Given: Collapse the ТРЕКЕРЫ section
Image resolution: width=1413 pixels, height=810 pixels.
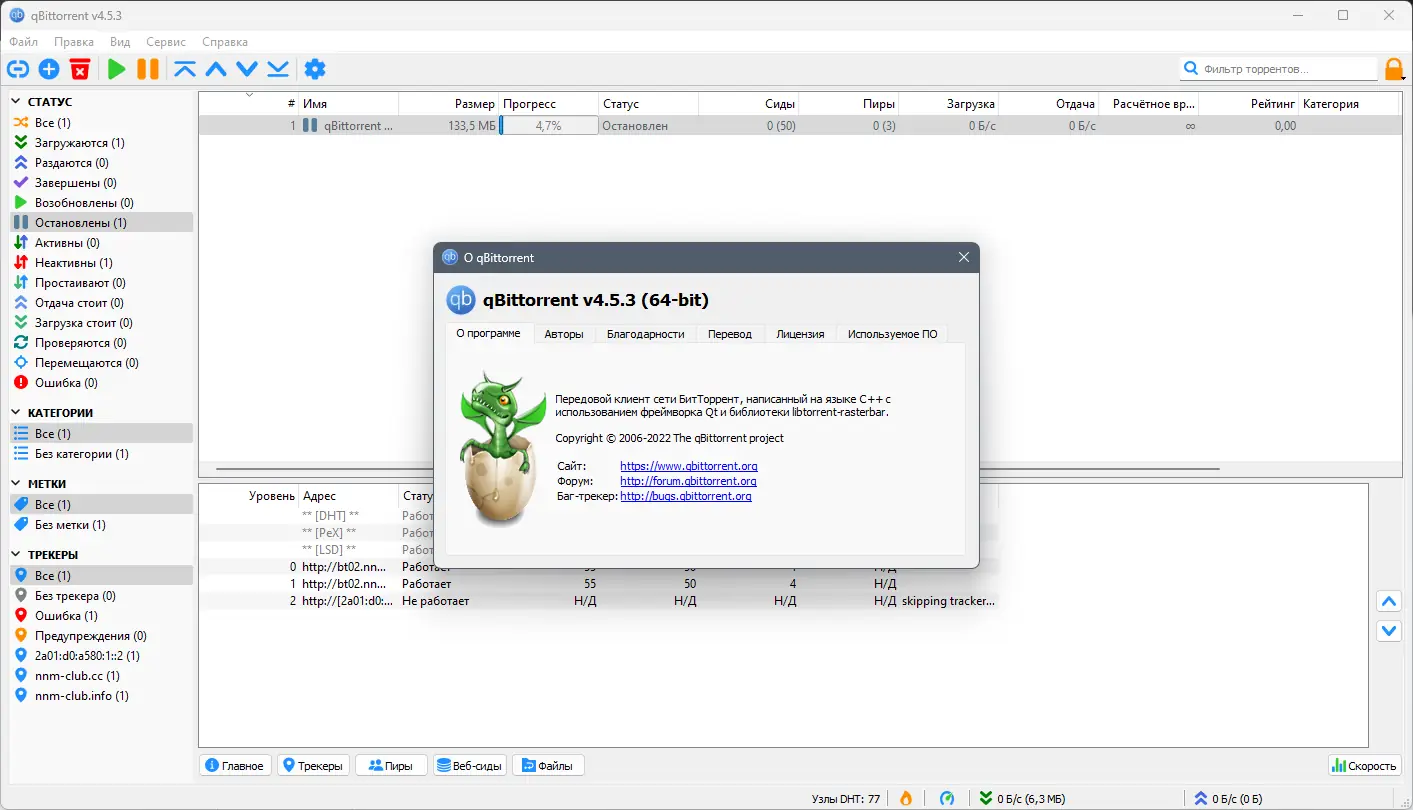Looking at the screenshot, I should coord(16,555).
